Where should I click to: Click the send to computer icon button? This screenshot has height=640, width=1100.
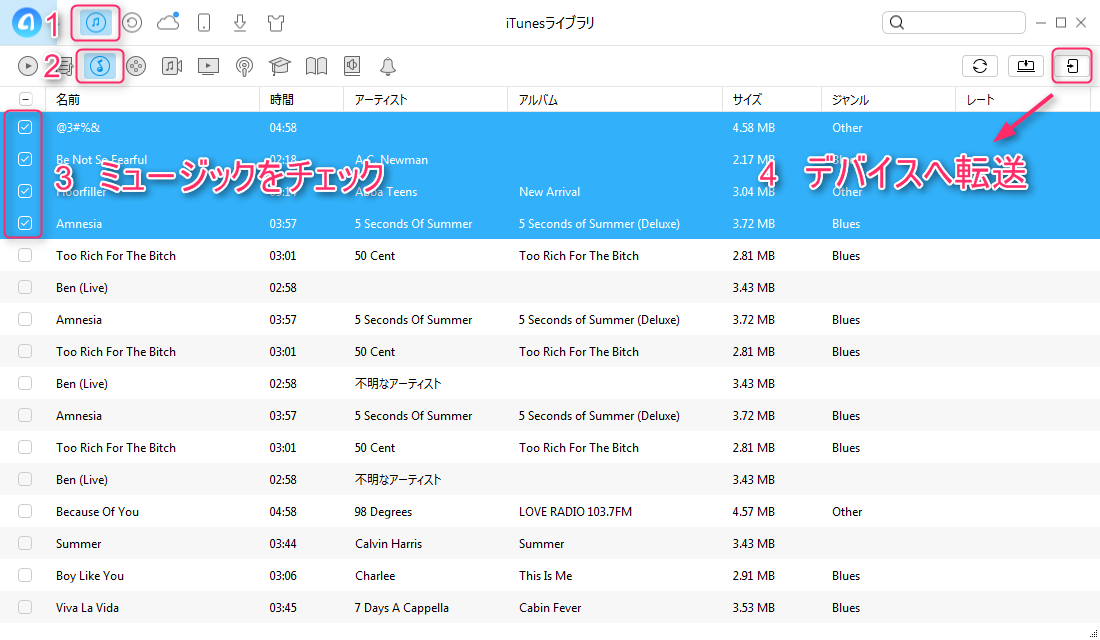tap(1026, 66)
